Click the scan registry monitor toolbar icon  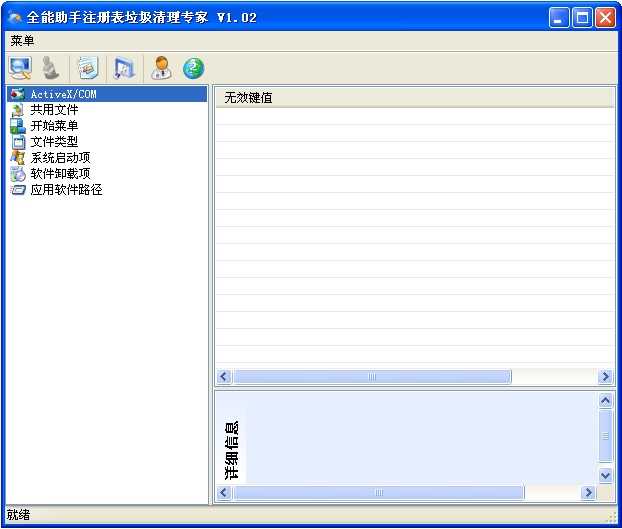[x=20, y=68]
